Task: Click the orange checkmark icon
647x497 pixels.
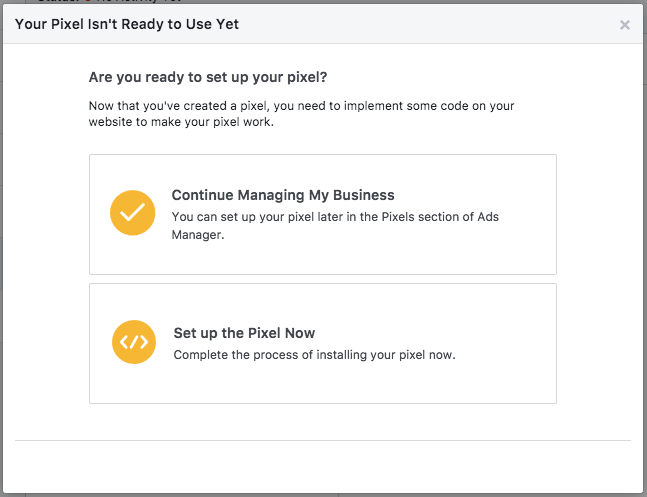Action: [133, 213]
